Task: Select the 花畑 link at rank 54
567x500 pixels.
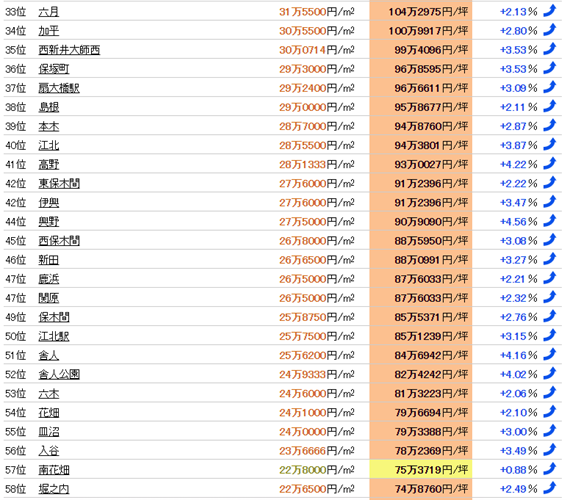Action: pyautogui.click(x=48, y=412)
